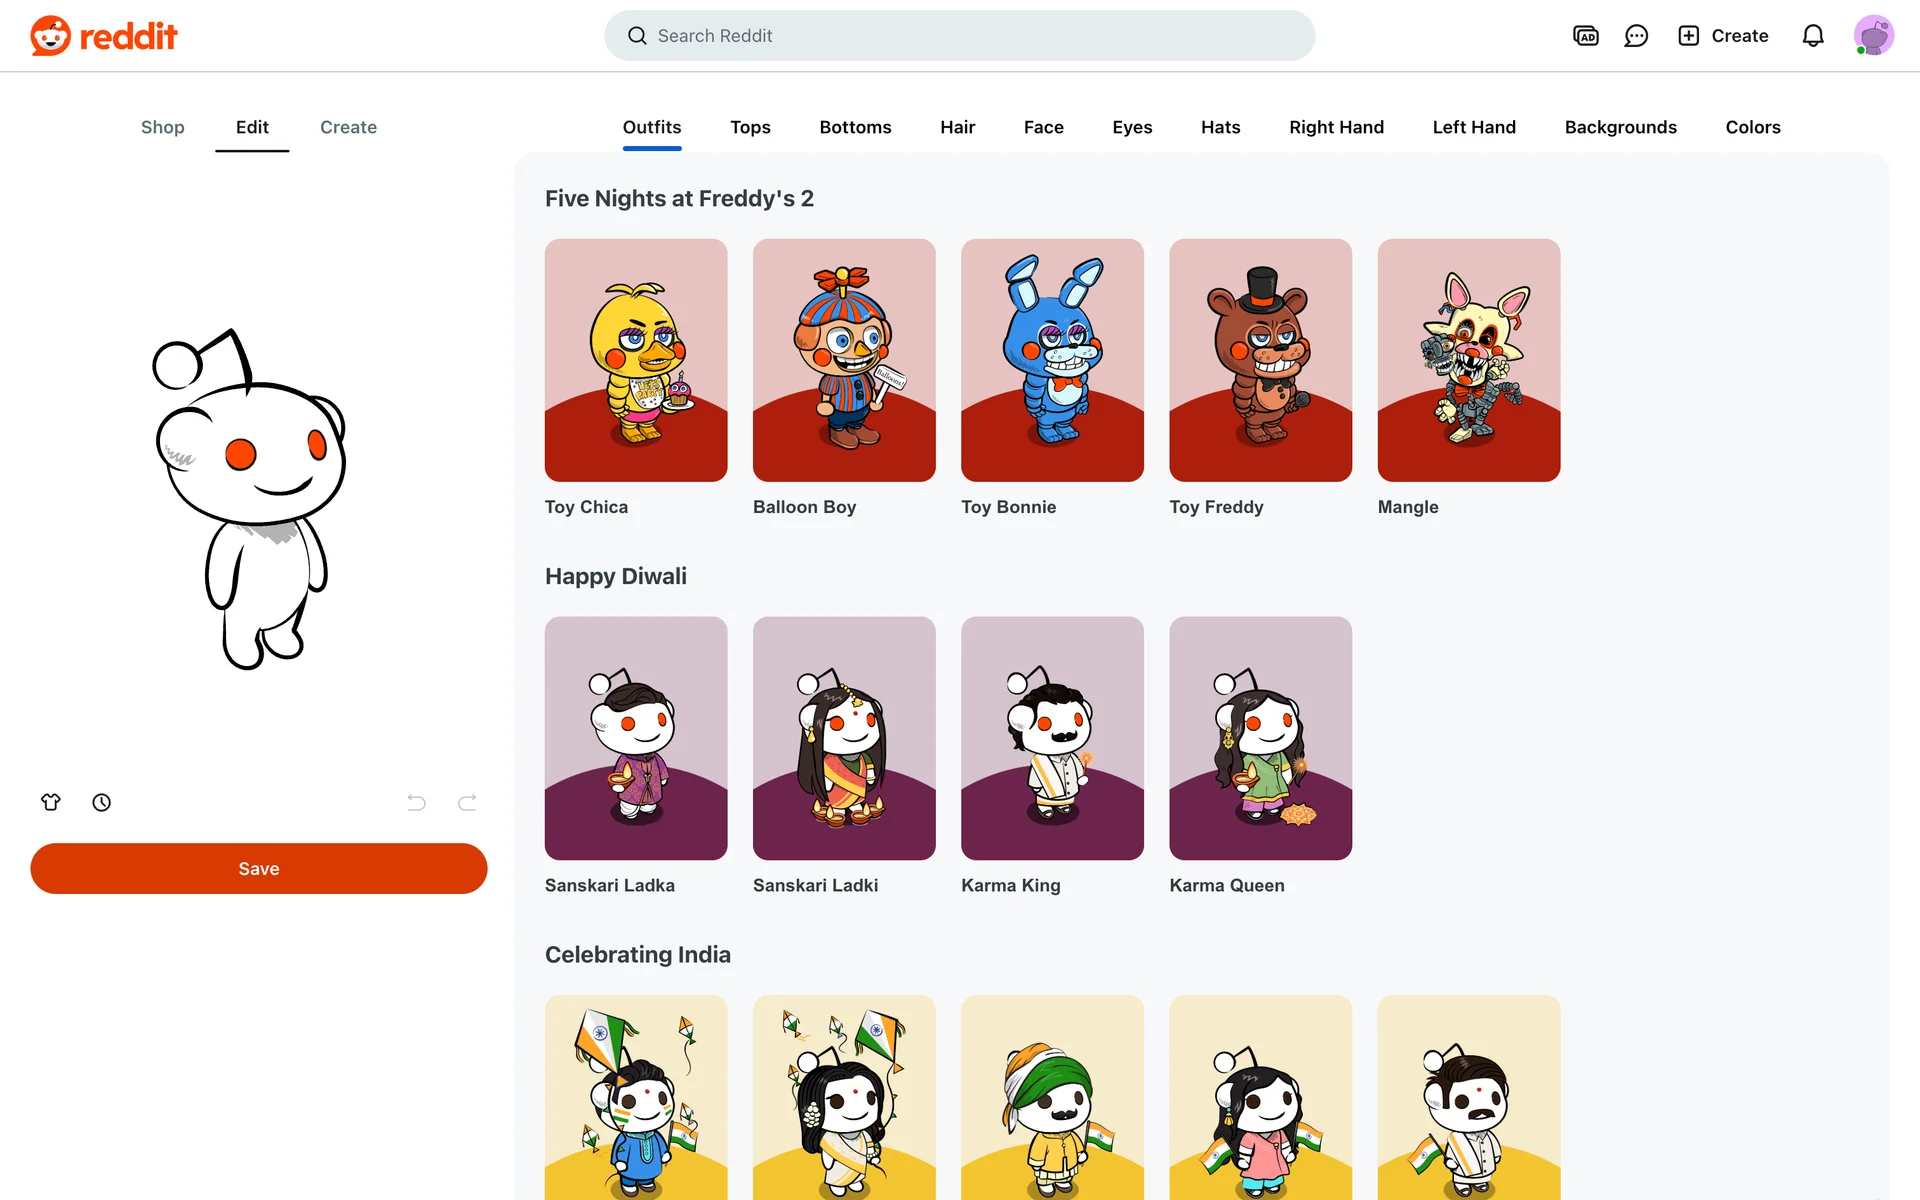Viewport: 1920px width, 1200px height.
Task: Switch to the Hats category tab
Action: point(1220,127)
